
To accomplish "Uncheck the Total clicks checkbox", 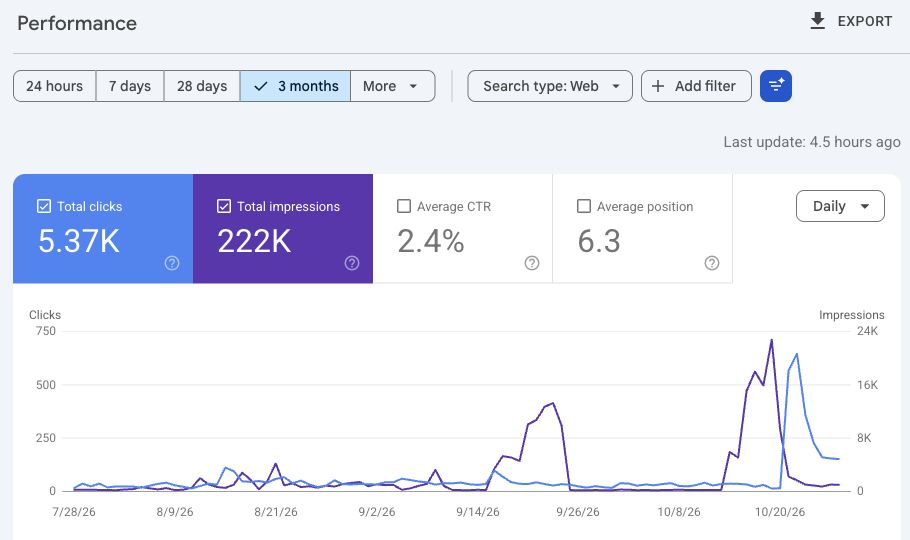I will click(x=44, y=206).
